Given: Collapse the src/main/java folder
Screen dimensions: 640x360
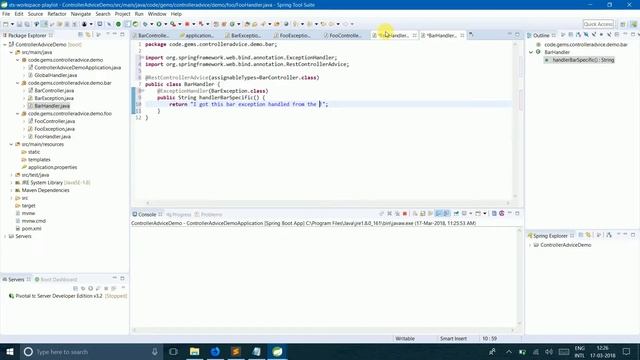Looking at the screenshot, I should (11, 52).
